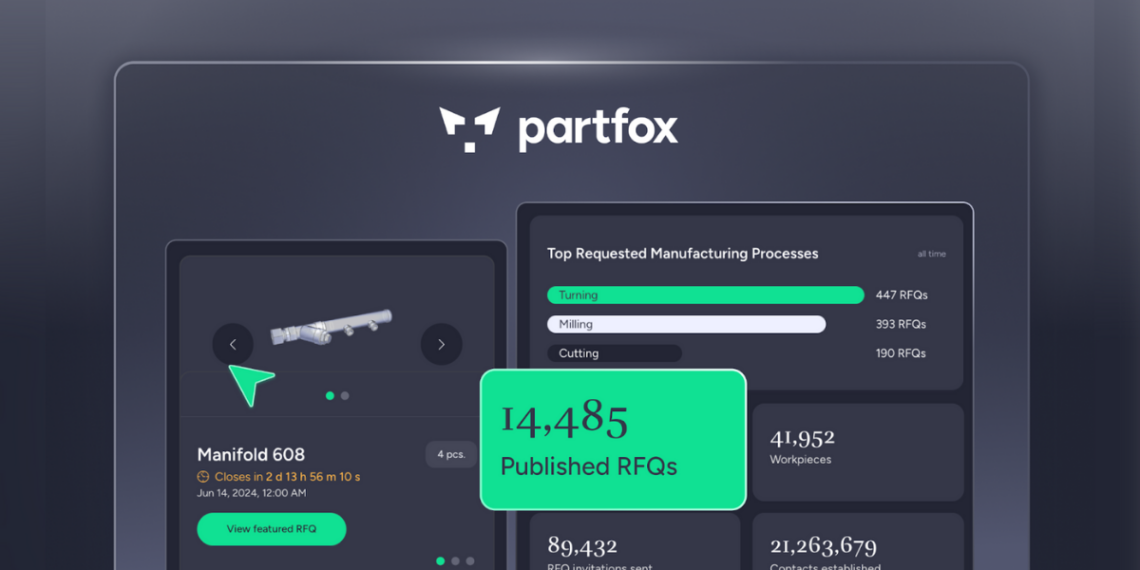The width and height of the screenshot is (1140, 570).
Task: Click the Jun 14, 2024, 12:00 AM date
Action: click(x=252, y=493)
